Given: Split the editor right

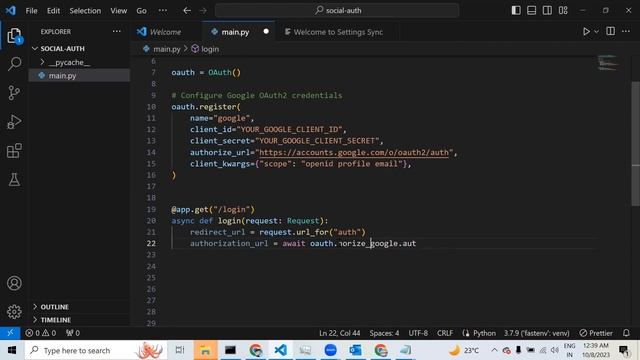Looking at the screenshot, I should tap(610, 31).
